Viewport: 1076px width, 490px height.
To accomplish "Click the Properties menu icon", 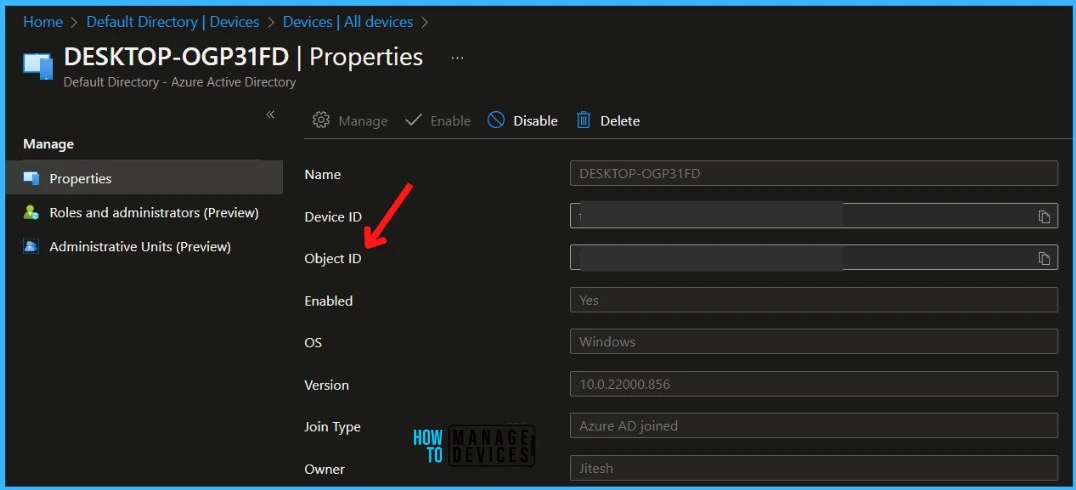I will click(x=31, y=178).
